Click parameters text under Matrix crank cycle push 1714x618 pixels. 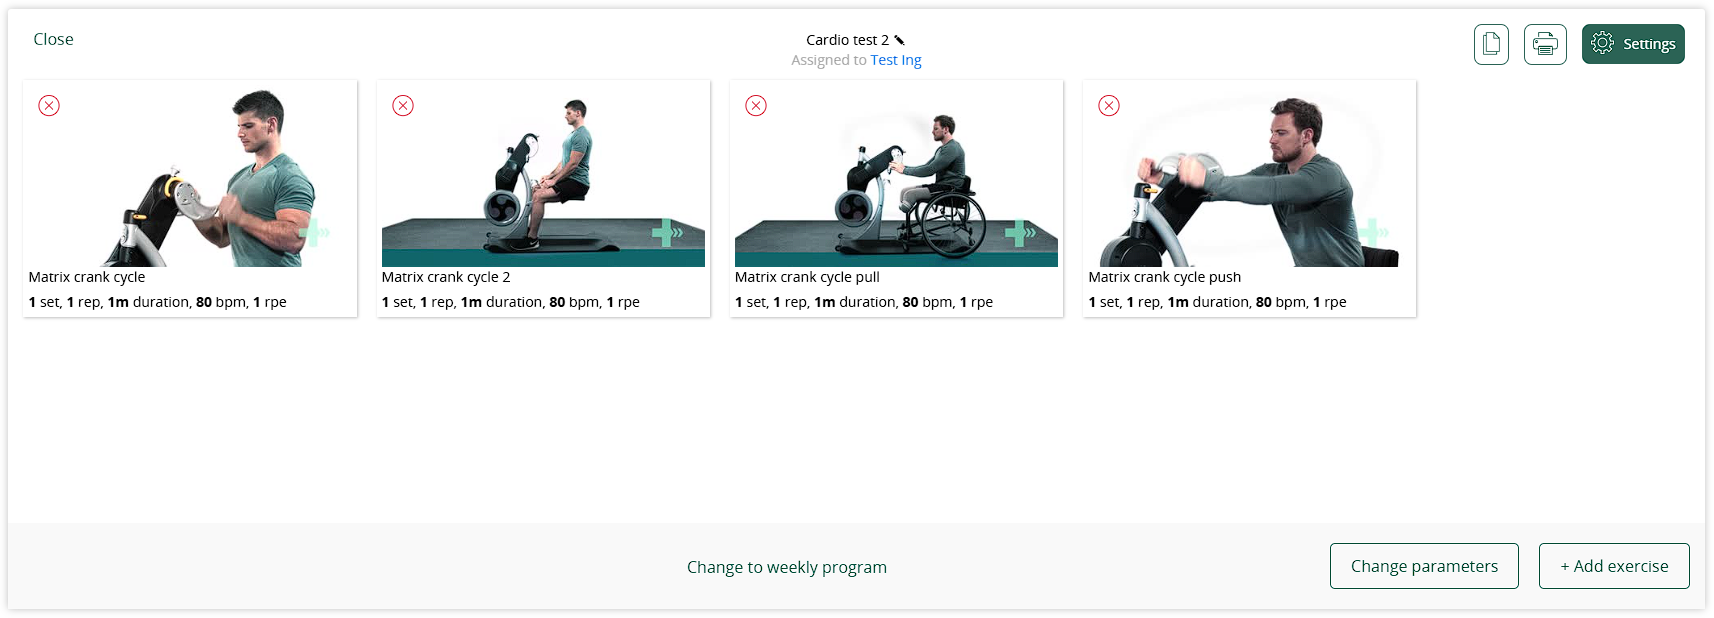point(1217,302)
